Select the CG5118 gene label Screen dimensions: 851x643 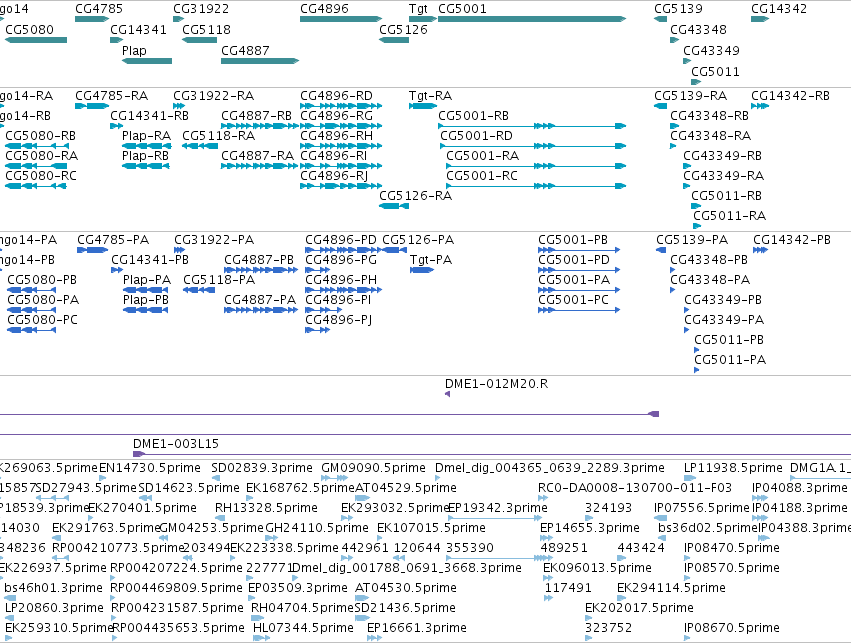[206, 30]
